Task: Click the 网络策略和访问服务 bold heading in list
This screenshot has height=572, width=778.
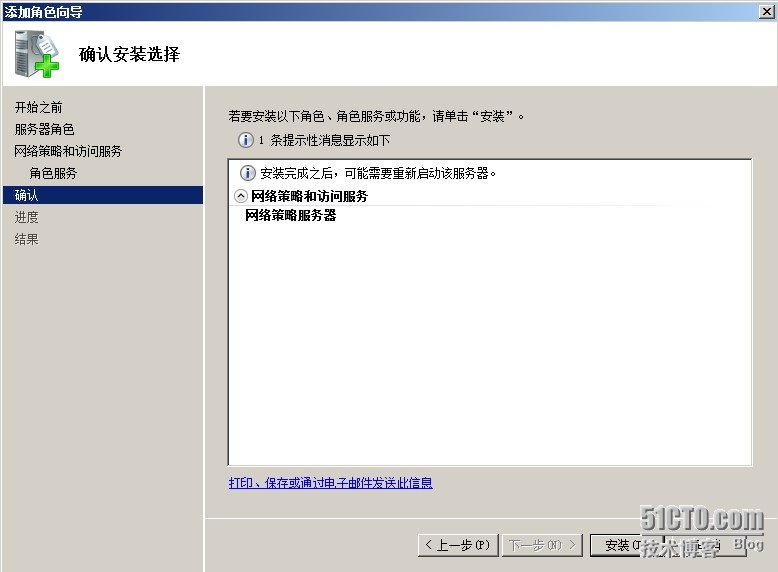Action: click(309, 196)
